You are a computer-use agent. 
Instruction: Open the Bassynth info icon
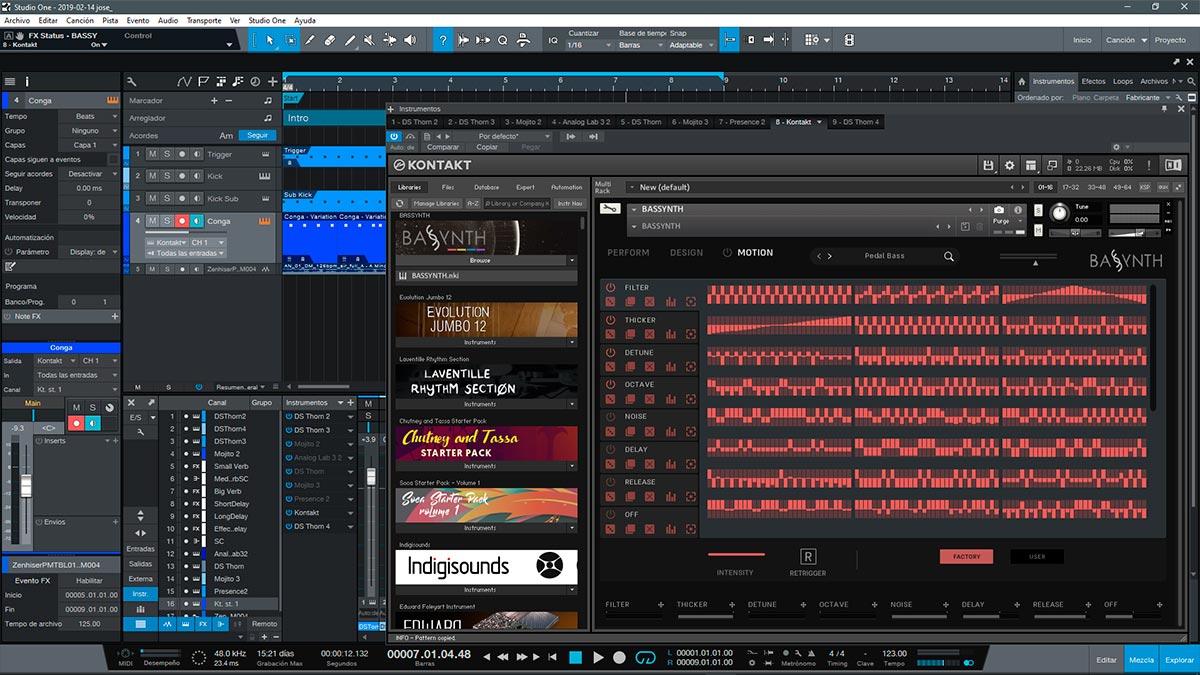pos(1019,210)
